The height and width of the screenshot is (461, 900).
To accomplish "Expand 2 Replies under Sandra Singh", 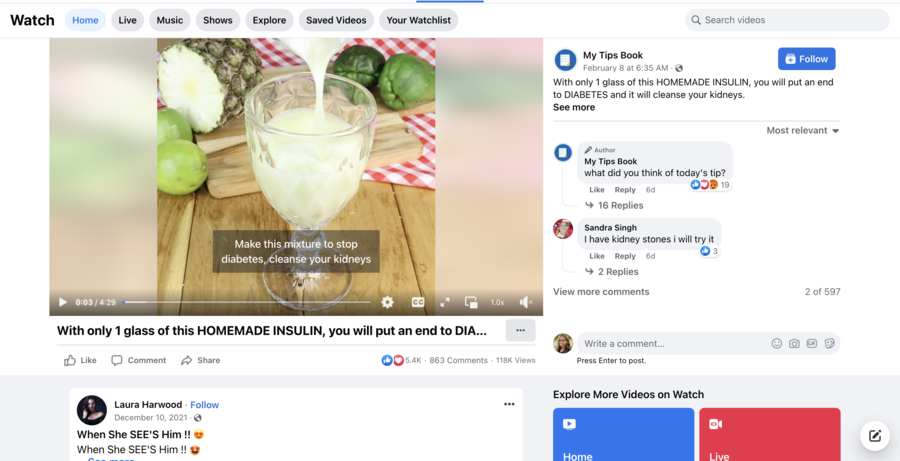I will (x=611, y=272).
